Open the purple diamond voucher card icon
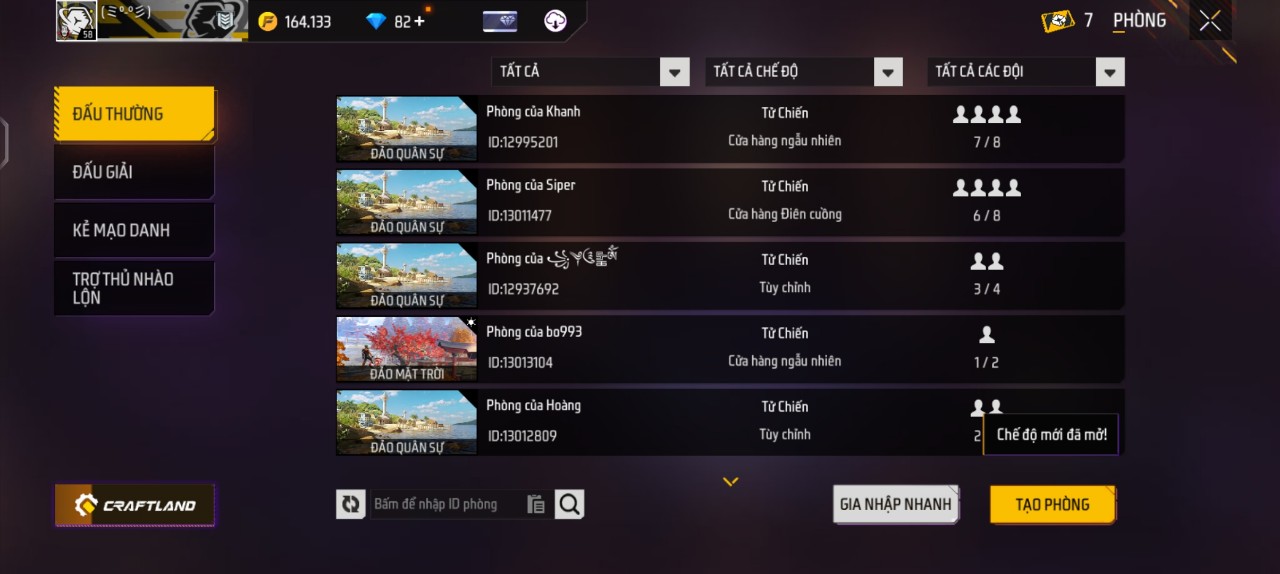Screen dimensions: 1280x574 [500, 21]
